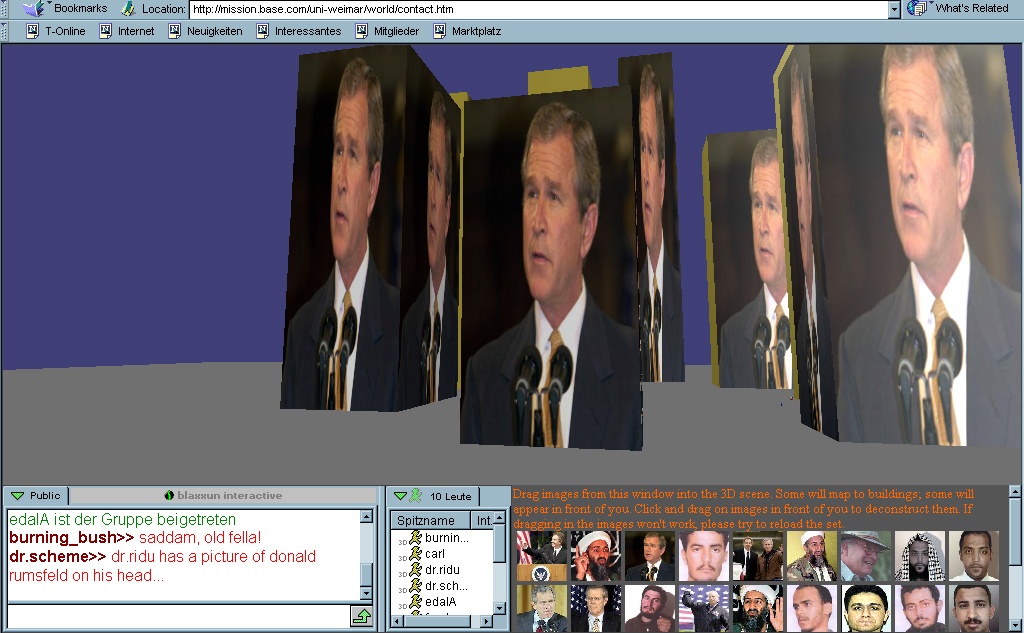Click inside the chat message input field

[176, 616]
